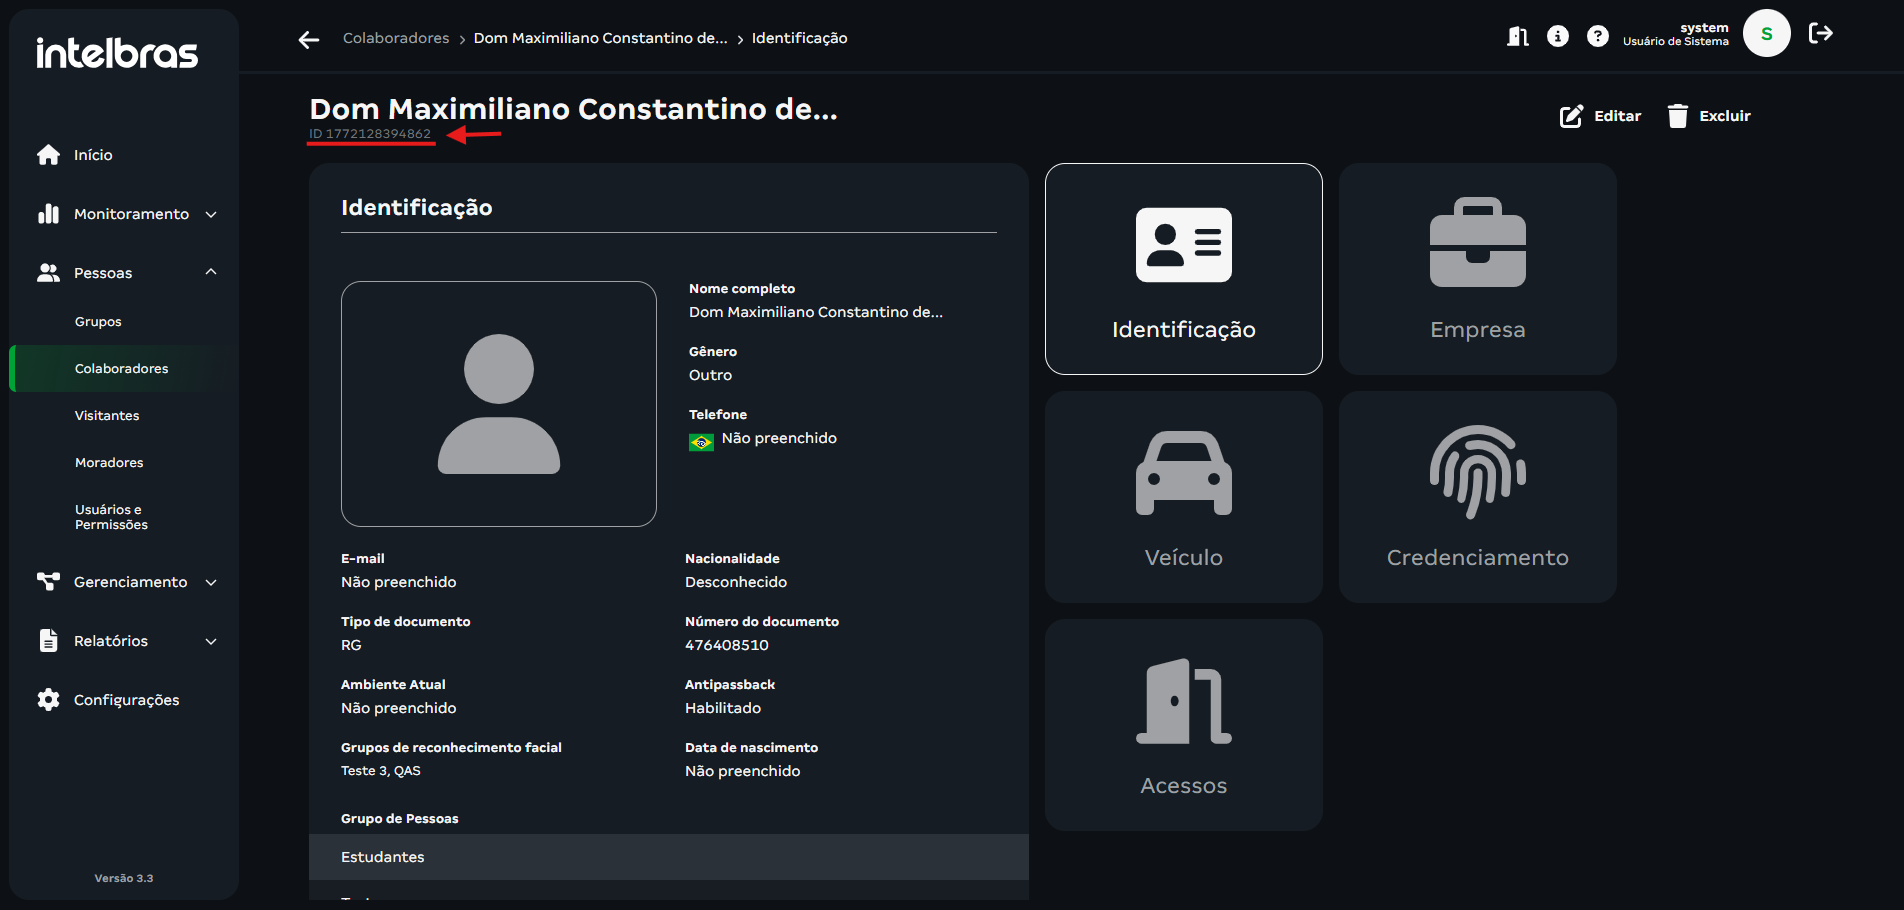Open the Veículo car card

pos(1183,497)
